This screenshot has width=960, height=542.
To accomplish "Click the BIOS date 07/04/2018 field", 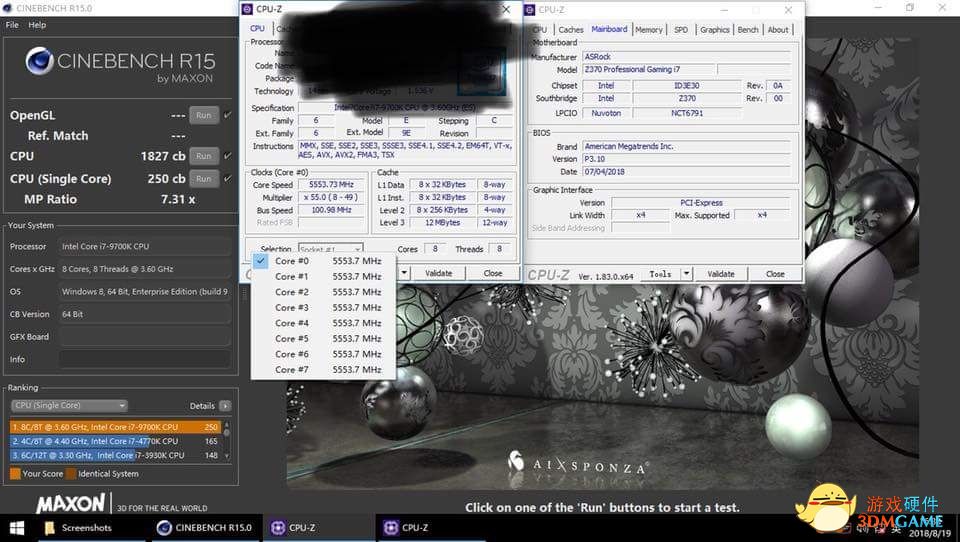I will (x=686, y=171).
